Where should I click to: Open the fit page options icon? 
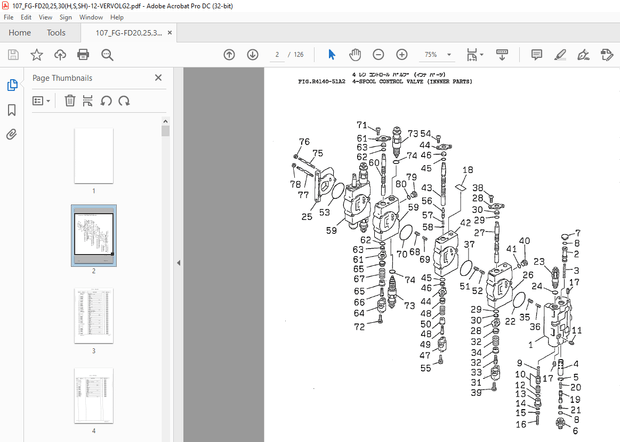click(x=474, y=55)
